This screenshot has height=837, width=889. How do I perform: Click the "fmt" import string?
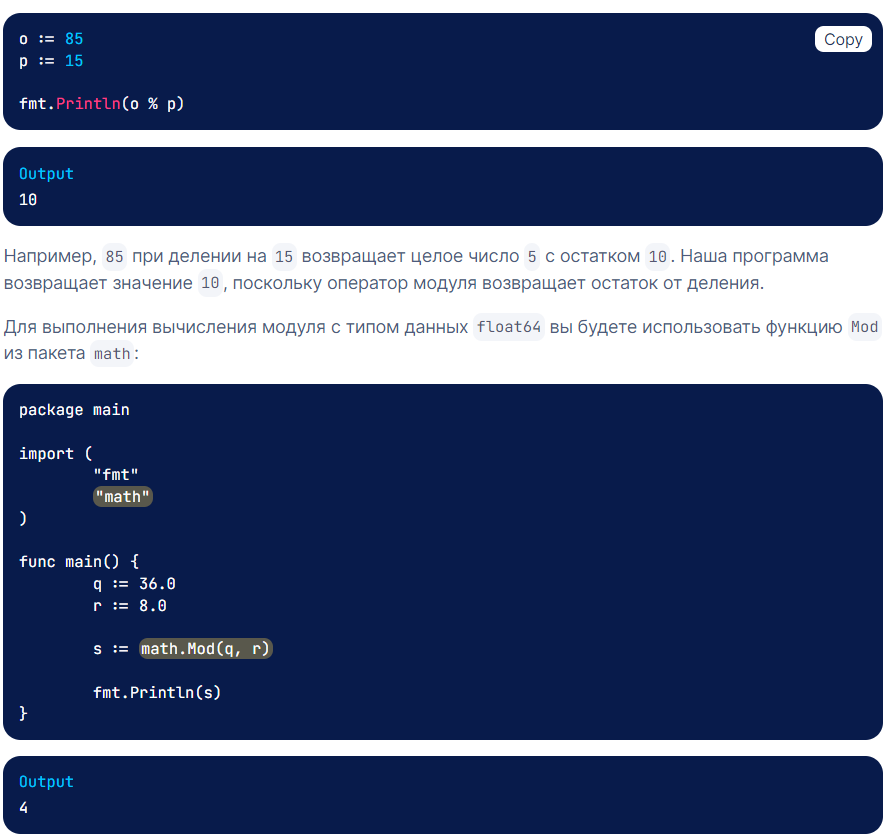coord(115,475)
